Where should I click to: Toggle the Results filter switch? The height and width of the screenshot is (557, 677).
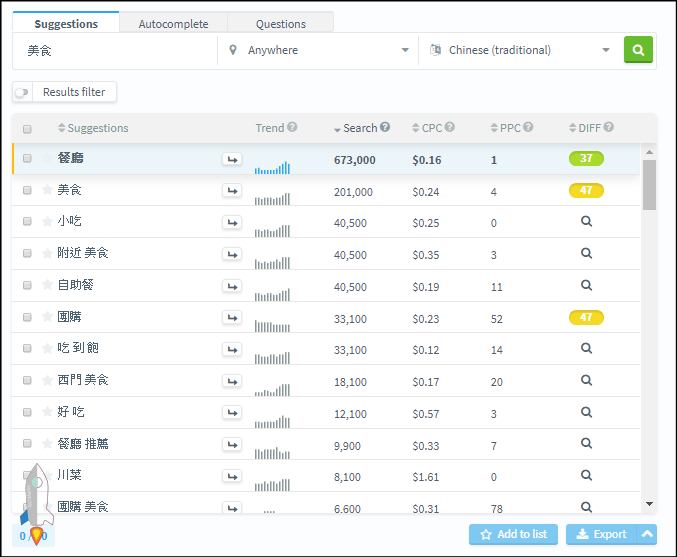point(22,92)
